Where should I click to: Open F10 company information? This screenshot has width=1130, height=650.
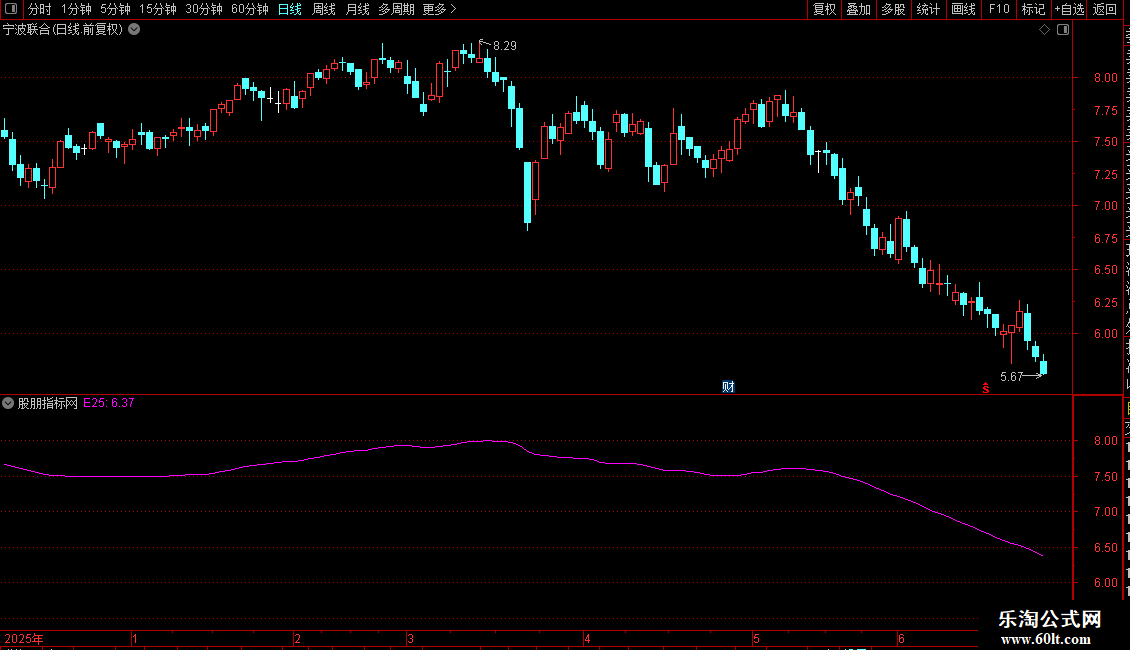click(x=999, y=9)
